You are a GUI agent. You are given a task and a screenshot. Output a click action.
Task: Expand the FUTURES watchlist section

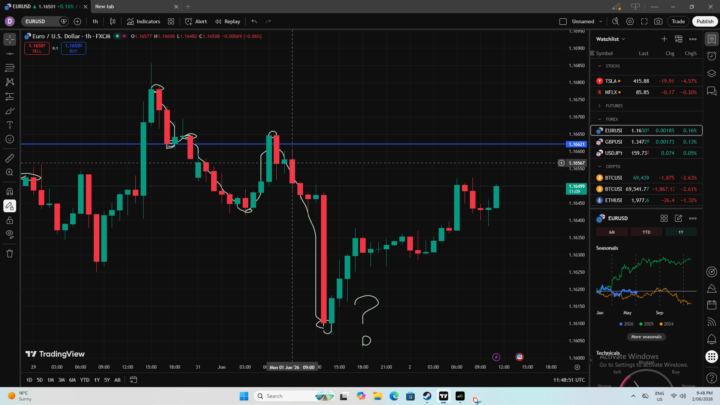(x=599, y=106)
